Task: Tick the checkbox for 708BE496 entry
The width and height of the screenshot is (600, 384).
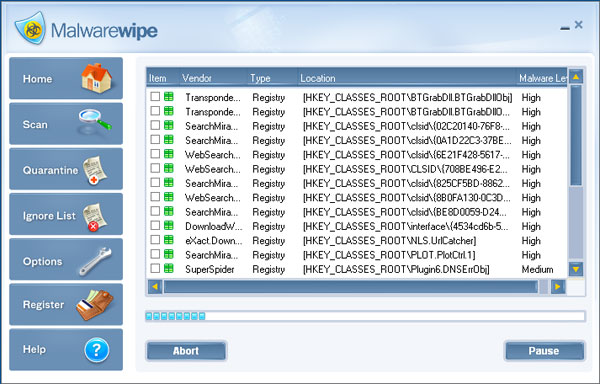Action: (155, 168)
